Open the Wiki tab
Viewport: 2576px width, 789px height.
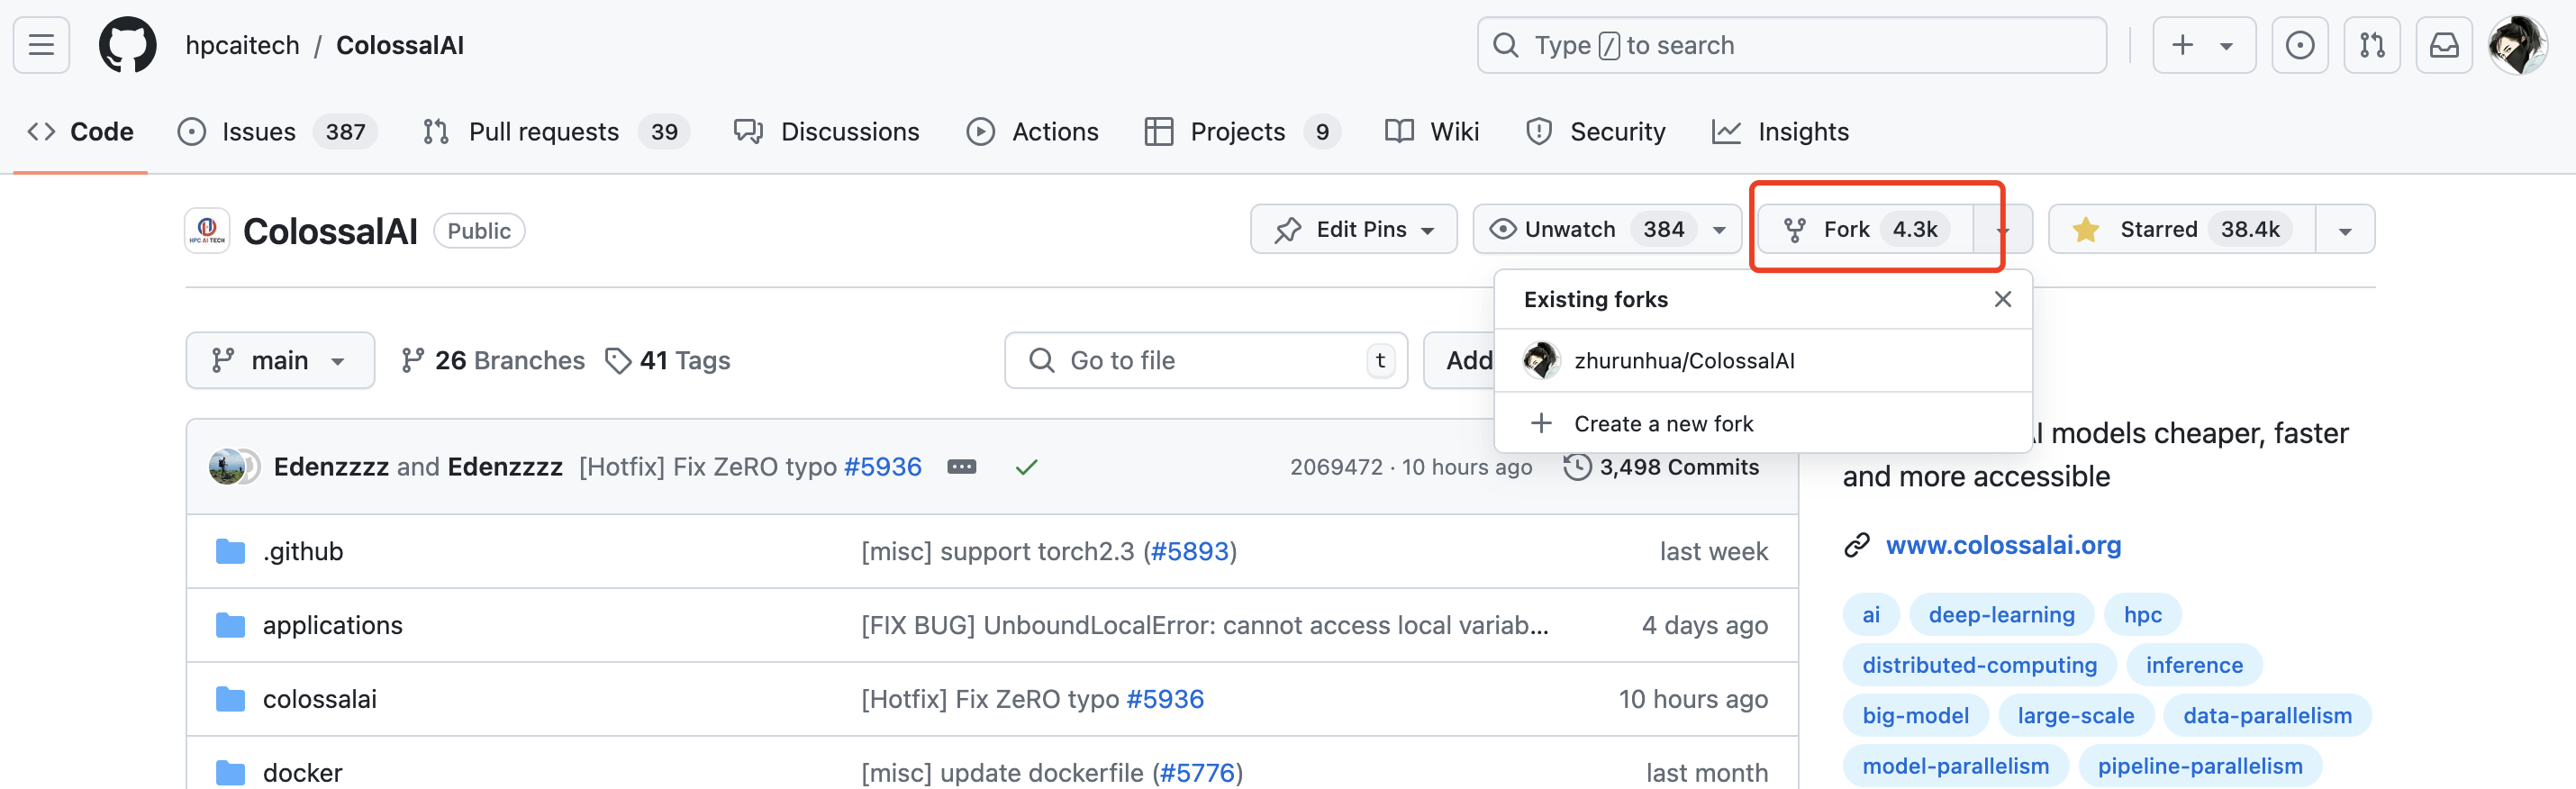pos(1432,132)
